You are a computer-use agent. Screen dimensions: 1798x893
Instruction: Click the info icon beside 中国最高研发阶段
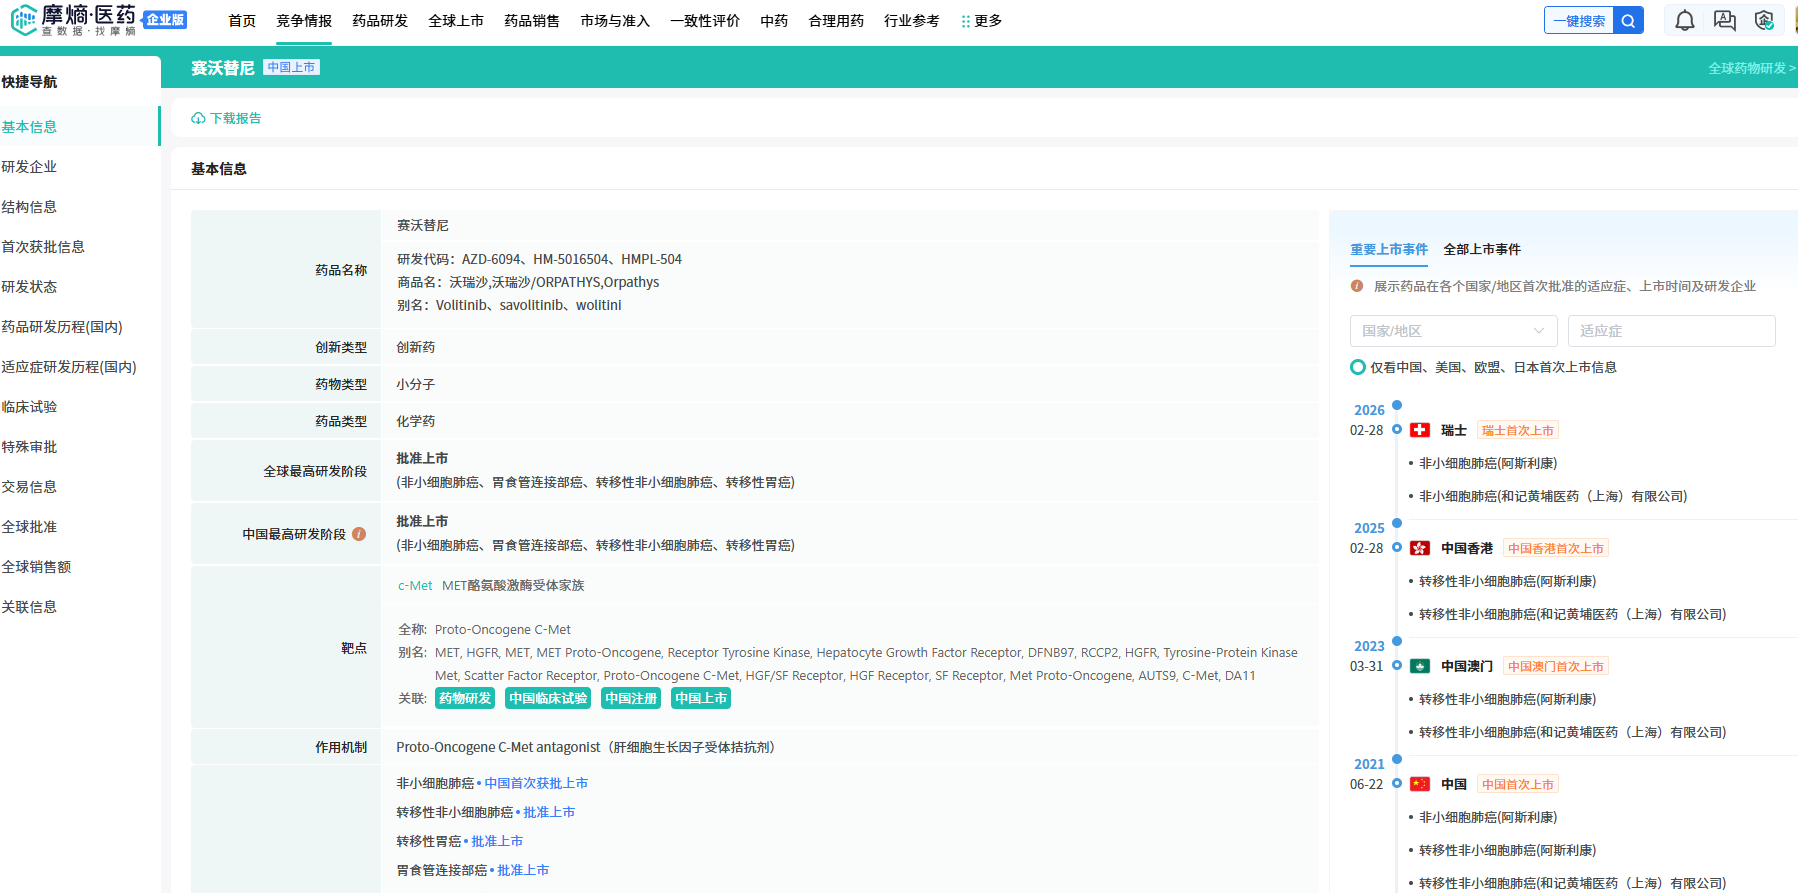tap(359, 534)
